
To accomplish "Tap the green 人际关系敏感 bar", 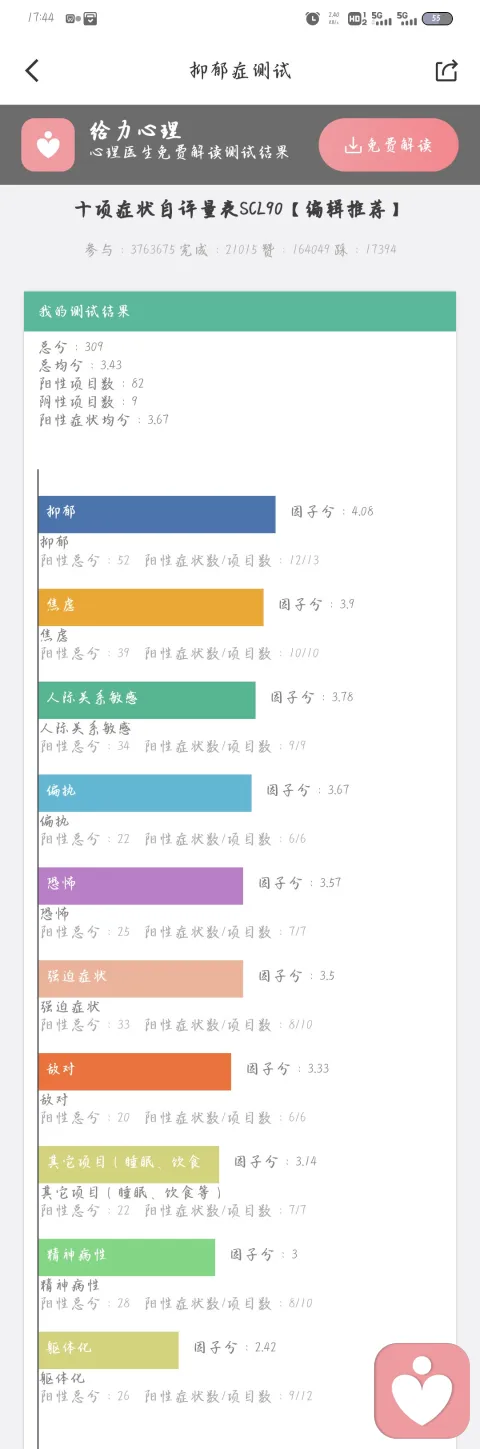I will (x=147, y=700).
